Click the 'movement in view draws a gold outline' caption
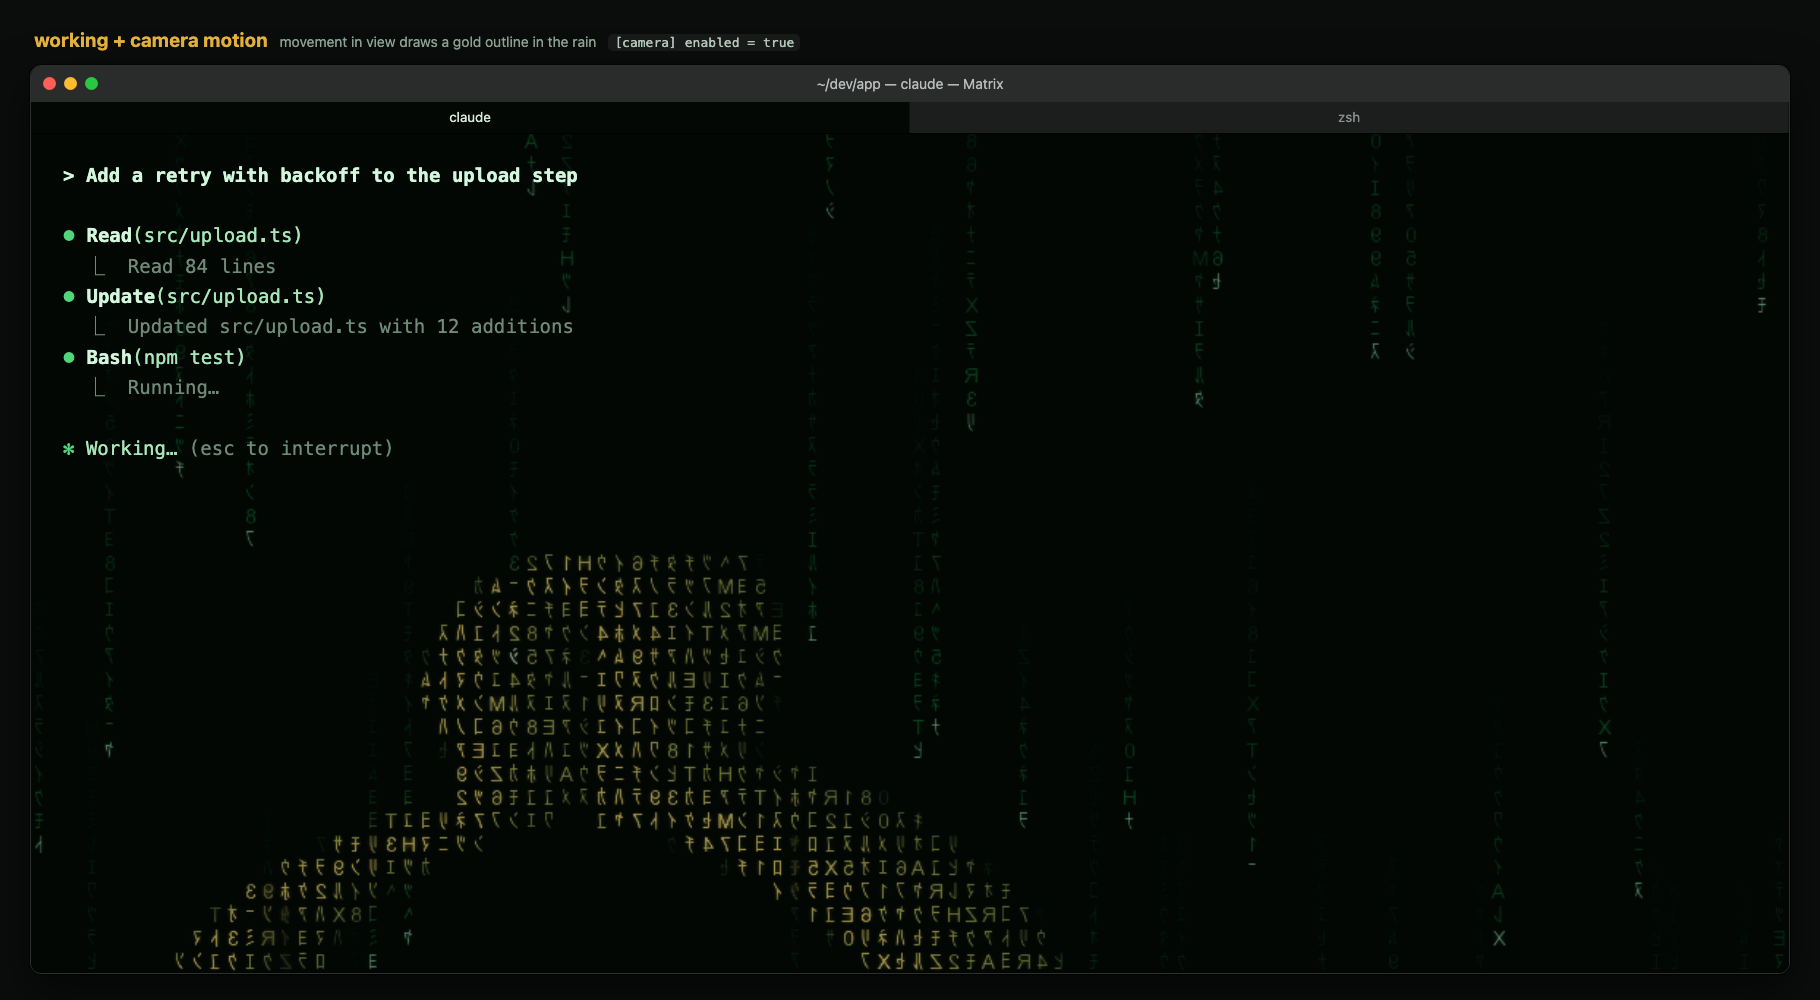The height and width of the screenshot is (1000, 1820). (438, 42)
